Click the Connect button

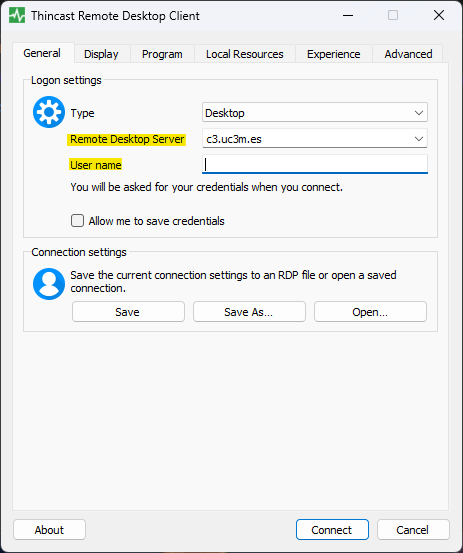[x=332, y=530]
